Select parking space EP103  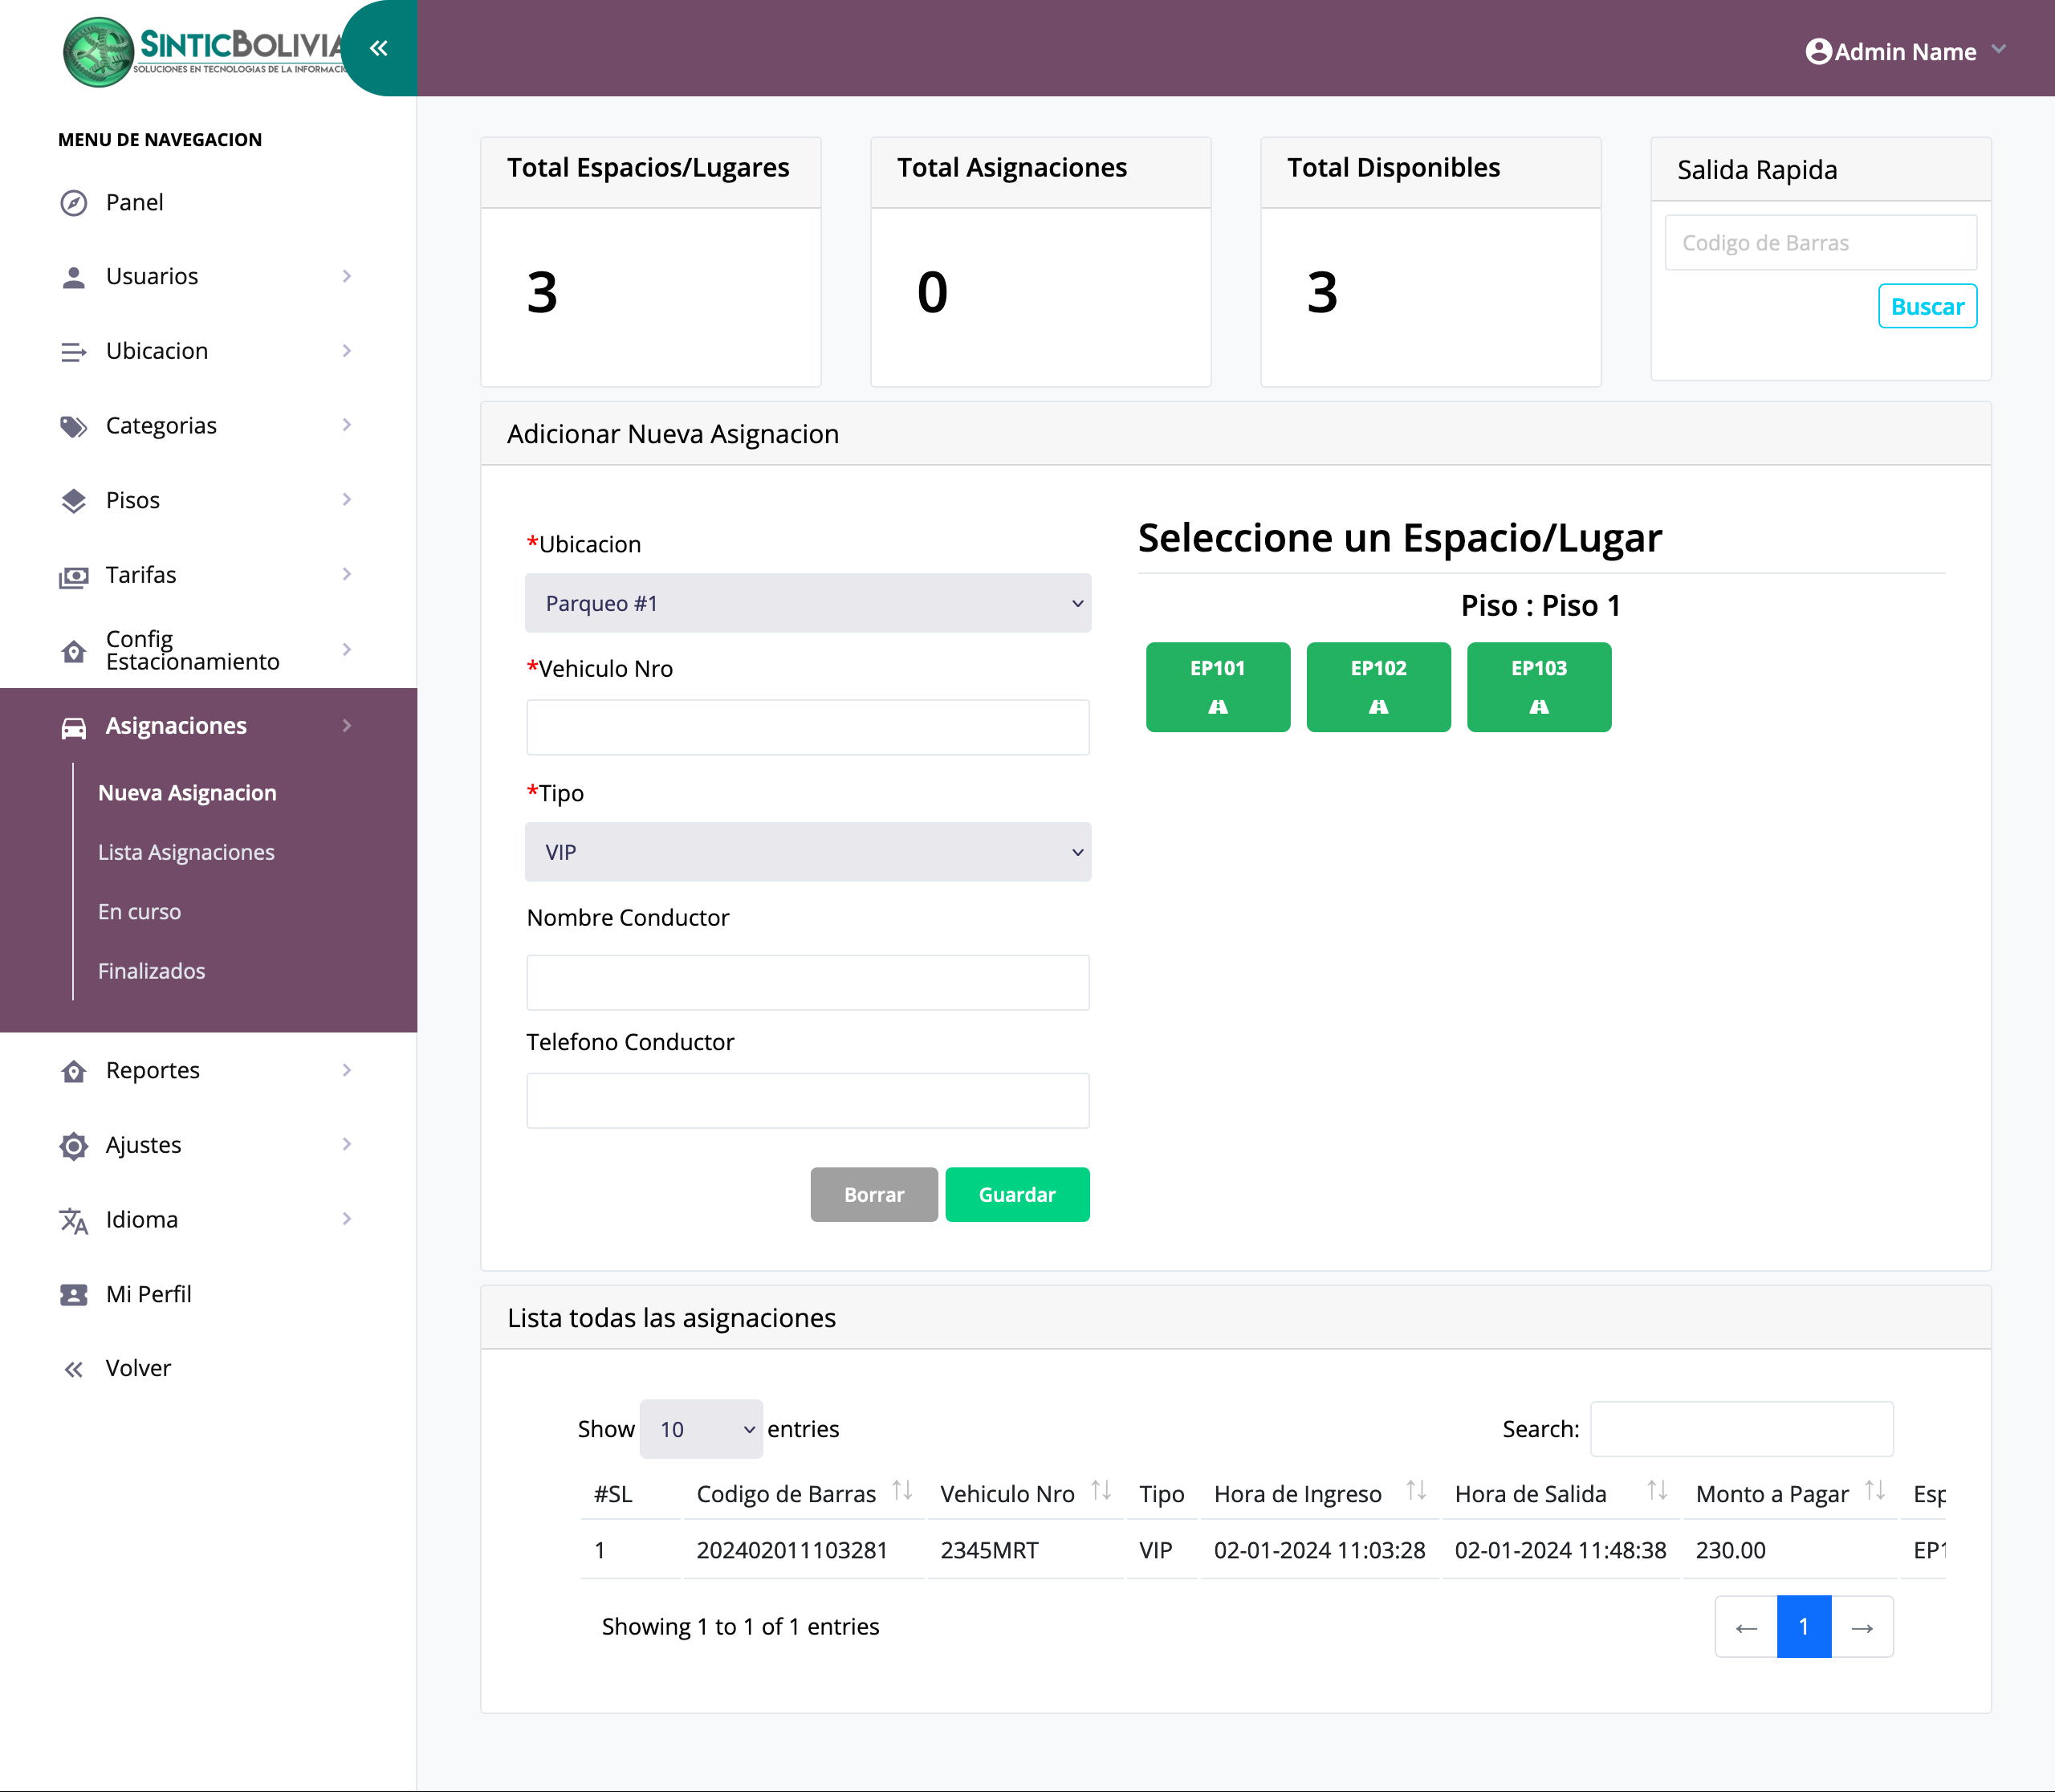[x=1538, y=687]
